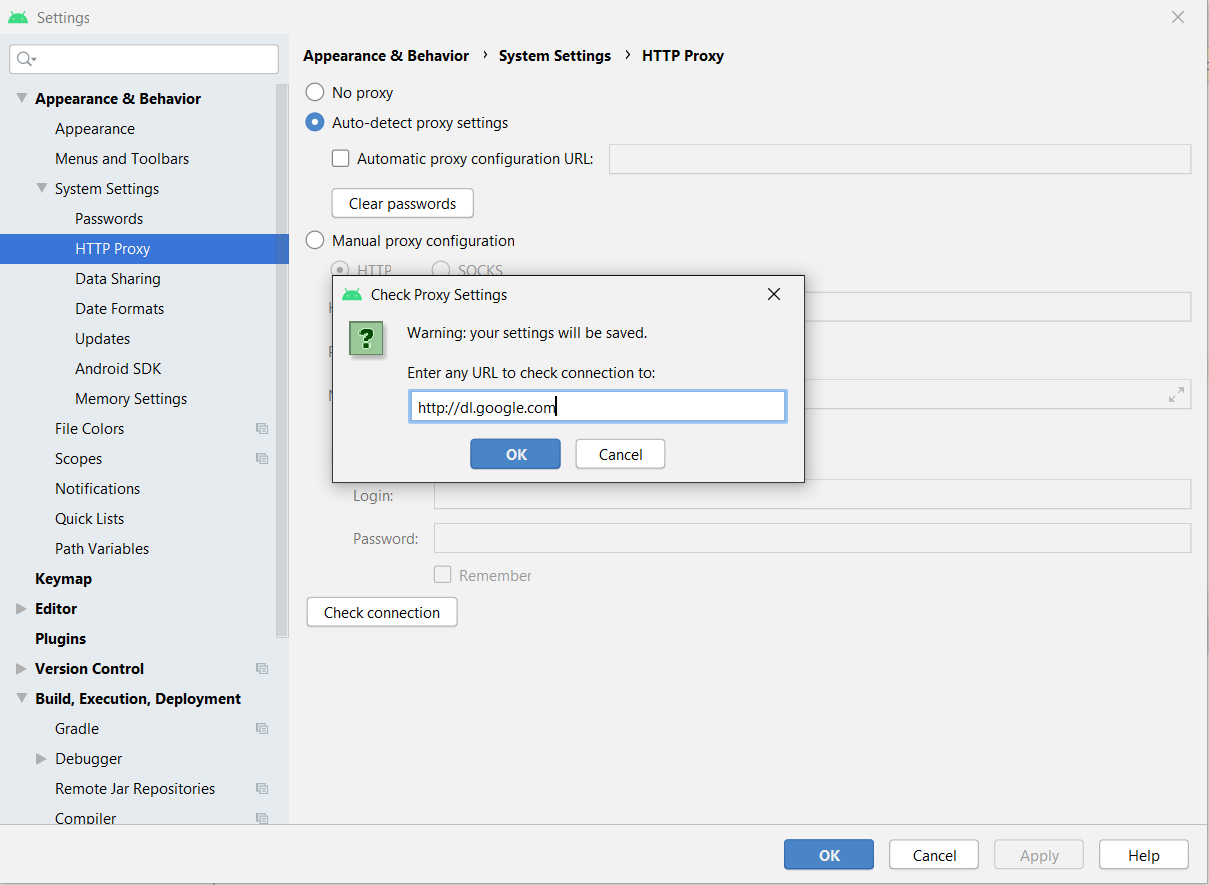The image size is (1209, 885).
Task: Click the settings sidebar vertical scrollbar
Action: (282, 360)
